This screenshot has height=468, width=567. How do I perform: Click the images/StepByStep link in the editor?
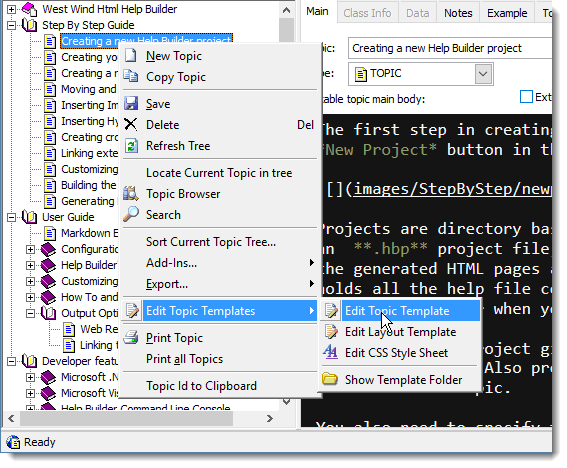pyautogui.click(x=452, y=189)
